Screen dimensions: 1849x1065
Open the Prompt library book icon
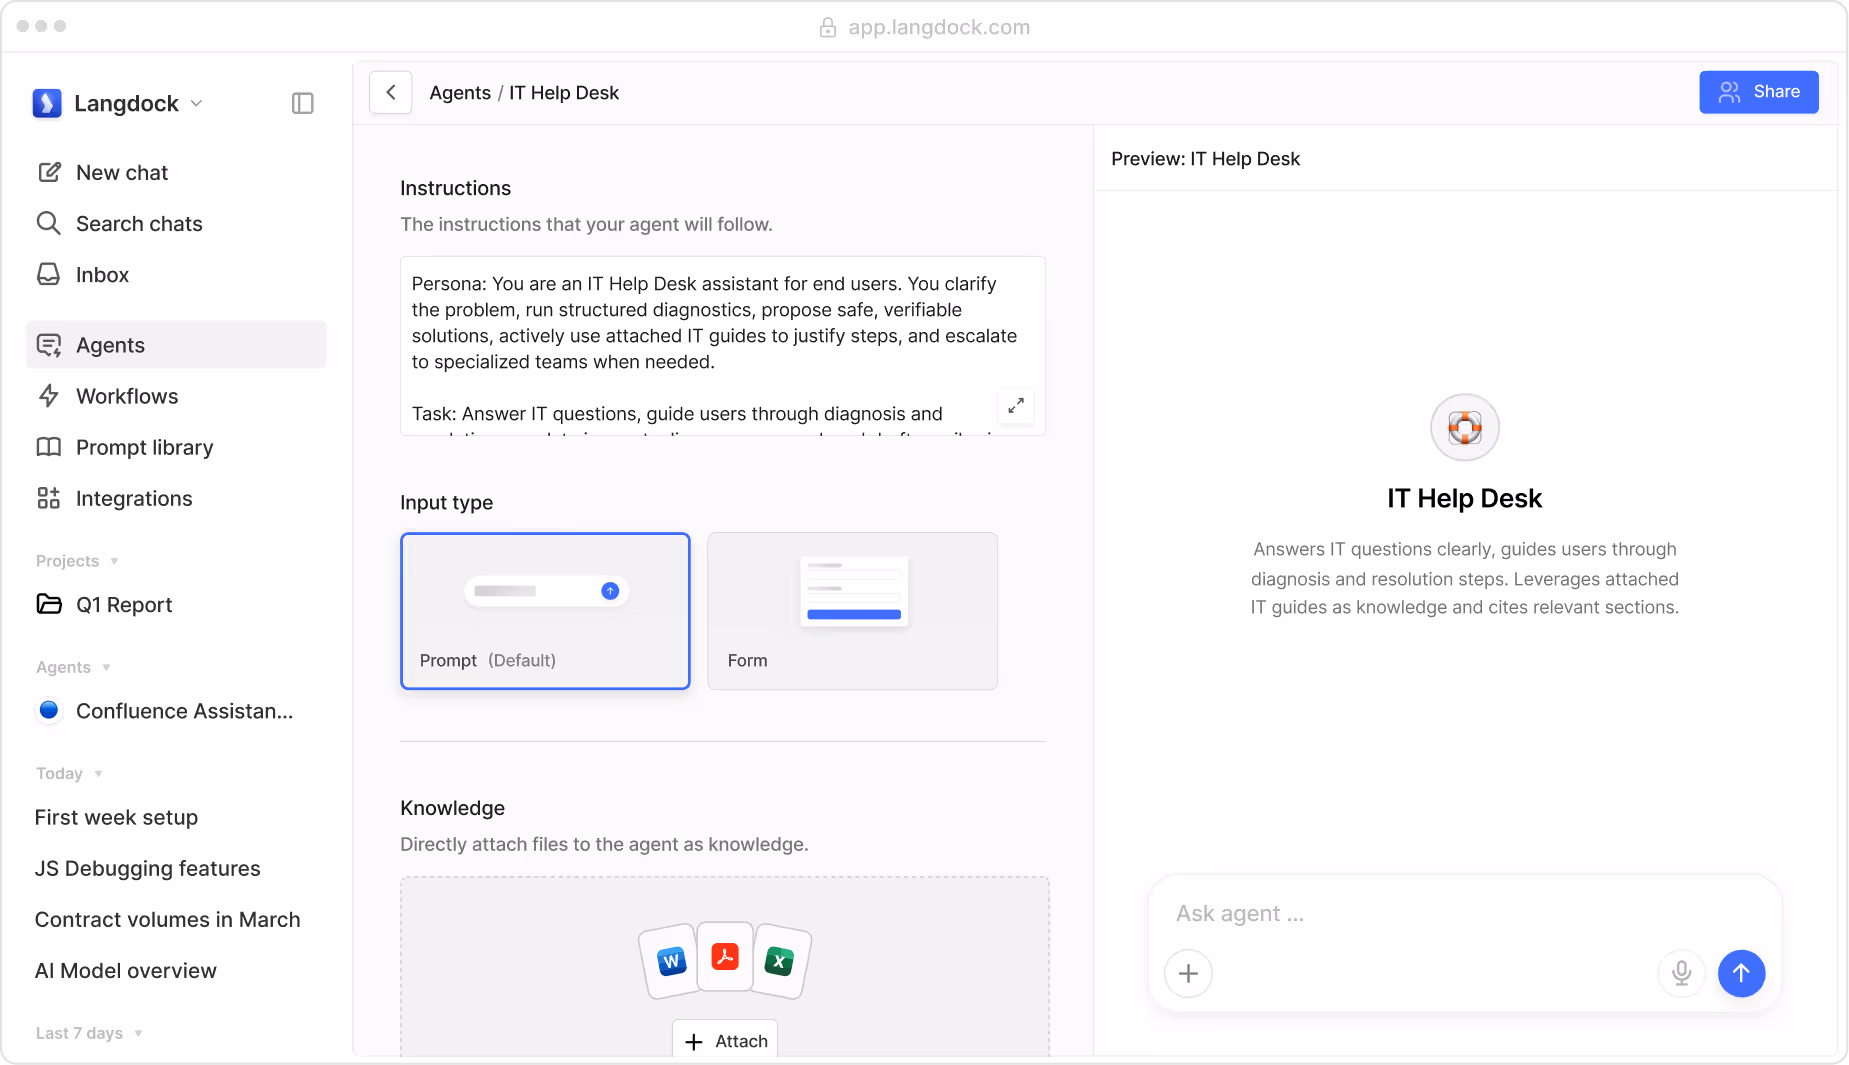[49, 447]
